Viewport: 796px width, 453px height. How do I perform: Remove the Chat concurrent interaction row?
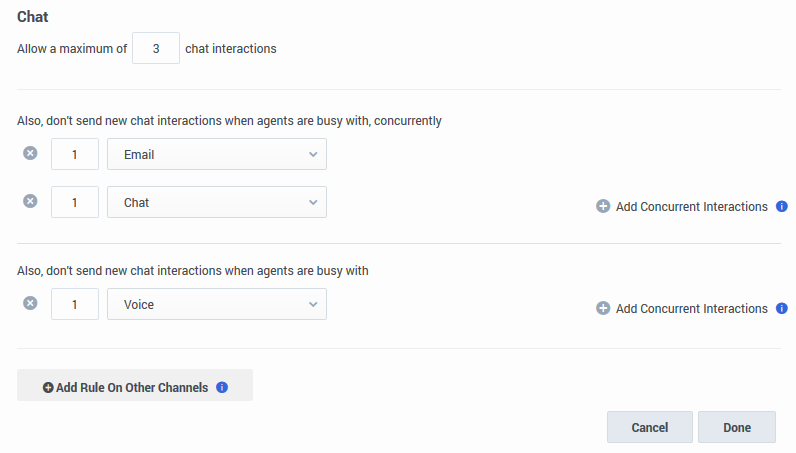30,201
